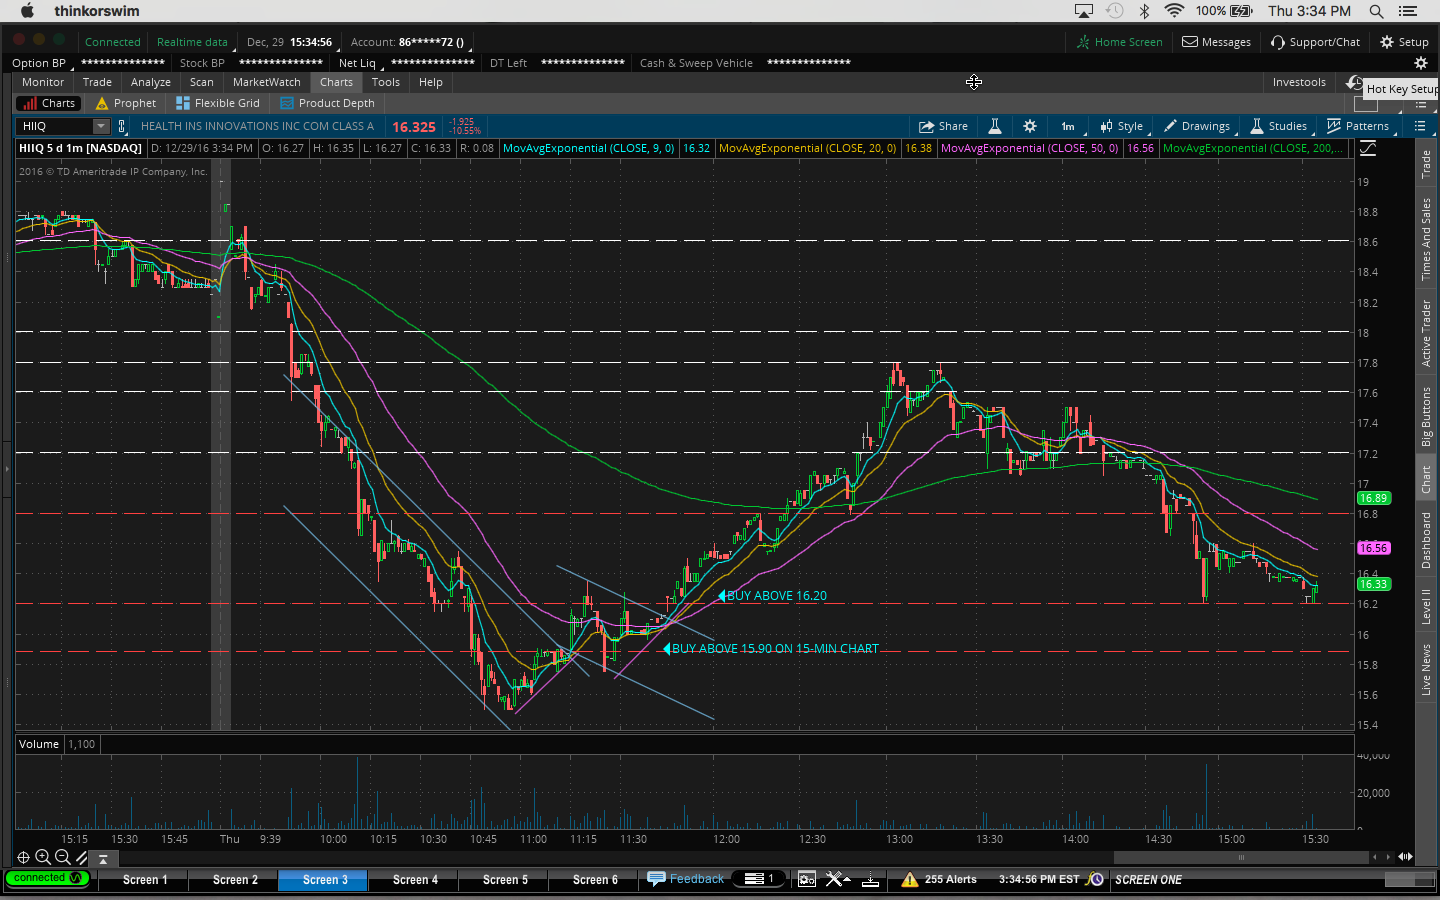The height and width of the screenshot is (900, 1440).
Task: Click the Drawings pencil tool
Action: click(x=1196, y=126)
